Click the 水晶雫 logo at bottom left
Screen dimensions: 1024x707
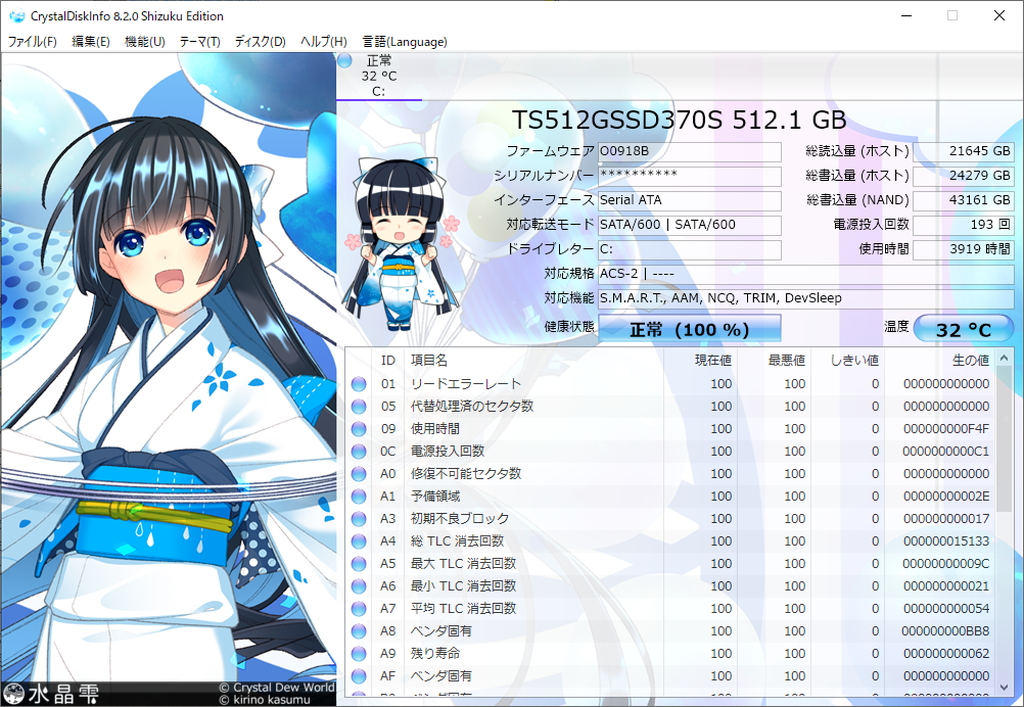[52, 694]
